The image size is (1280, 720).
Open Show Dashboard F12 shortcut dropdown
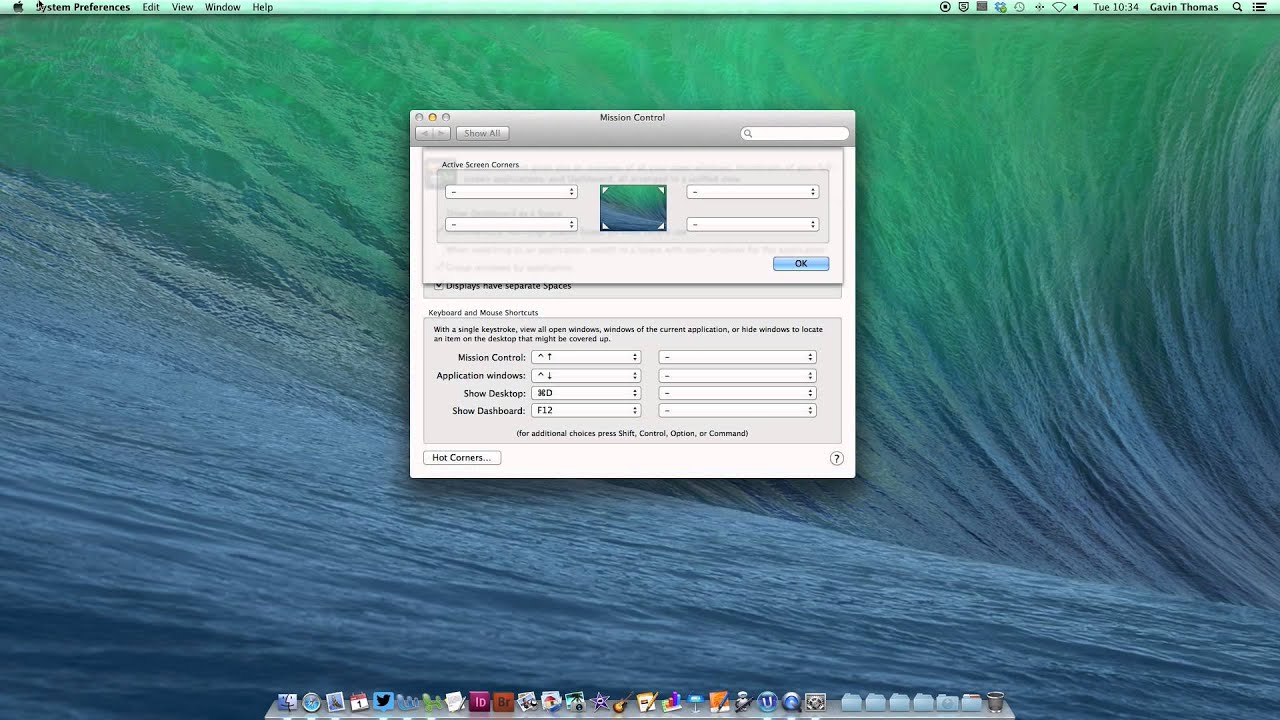click(586, 410)
